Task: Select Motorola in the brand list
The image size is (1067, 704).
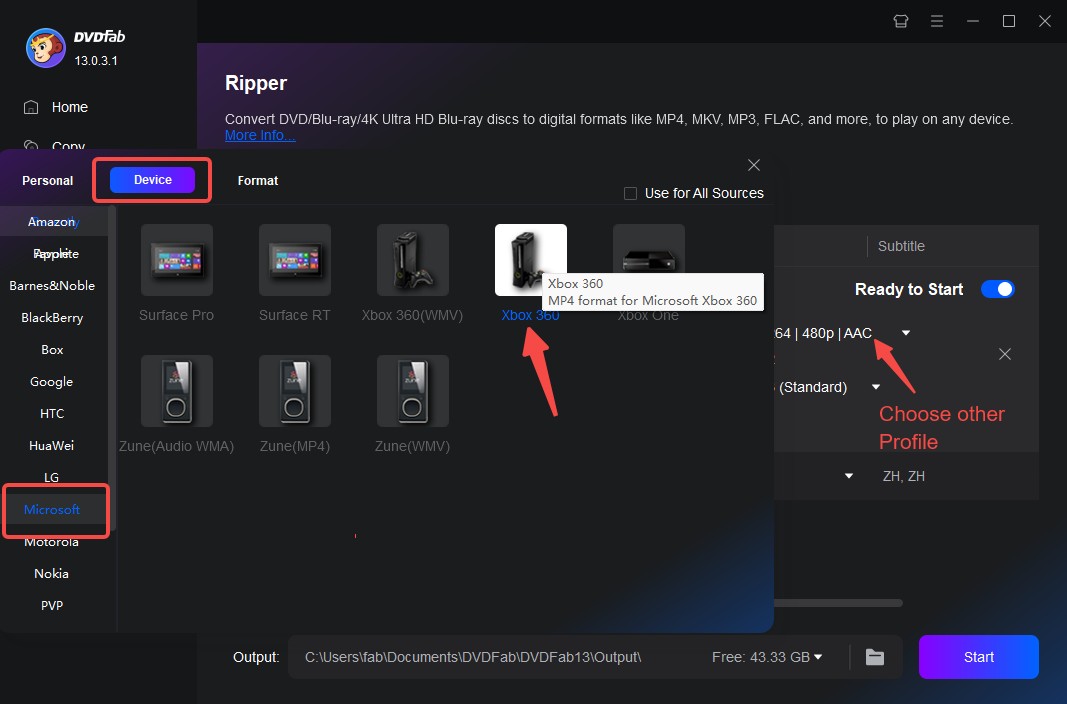Action: 52,542
